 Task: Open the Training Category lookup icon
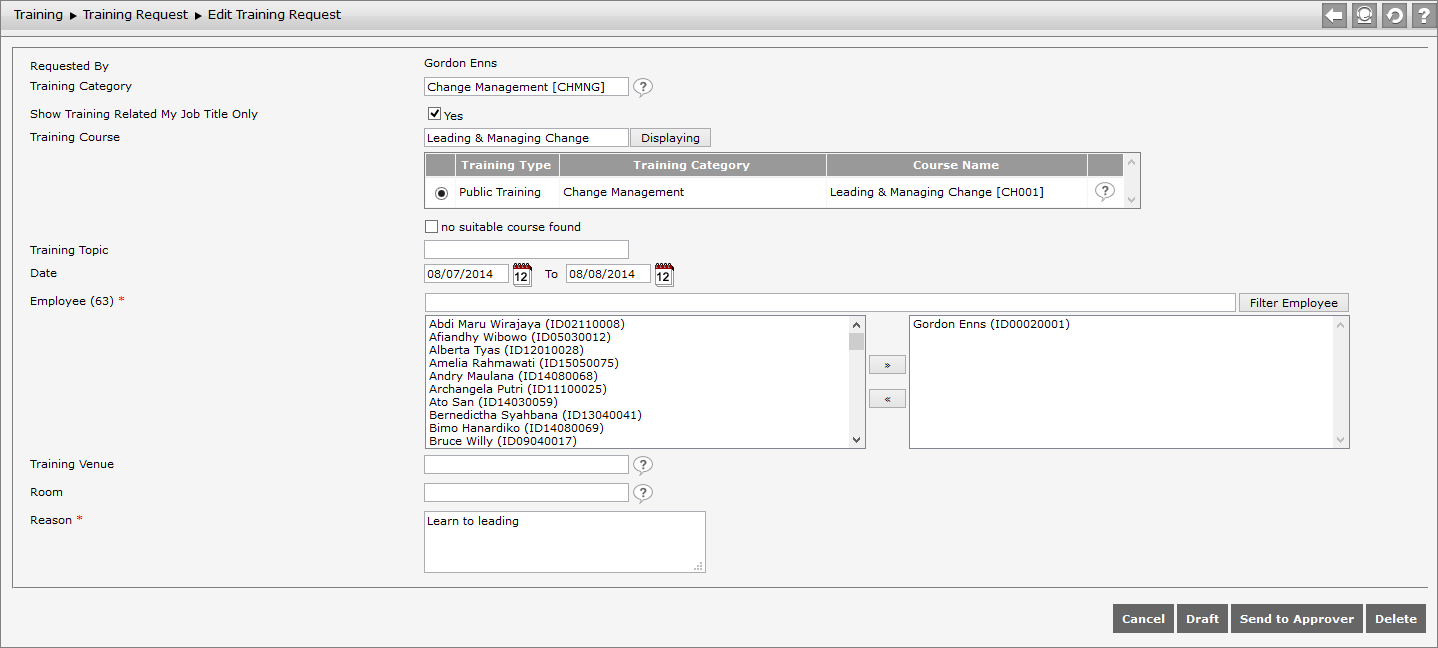pos(643,87)
